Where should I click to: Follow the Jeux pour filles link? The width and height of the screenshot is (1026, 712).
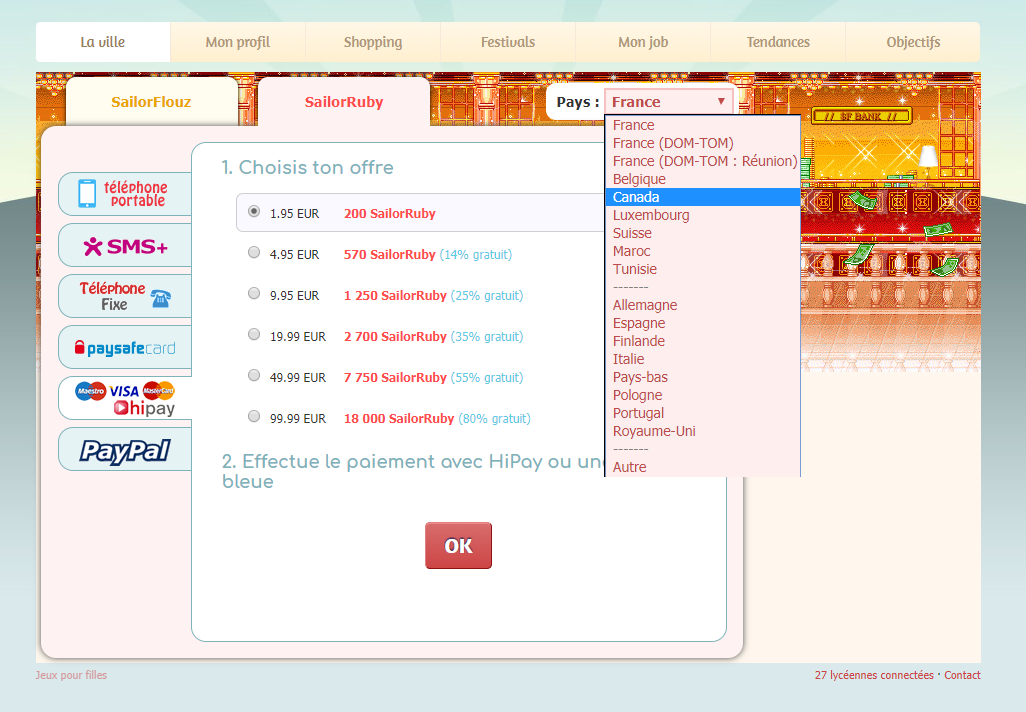click(71, 675)
